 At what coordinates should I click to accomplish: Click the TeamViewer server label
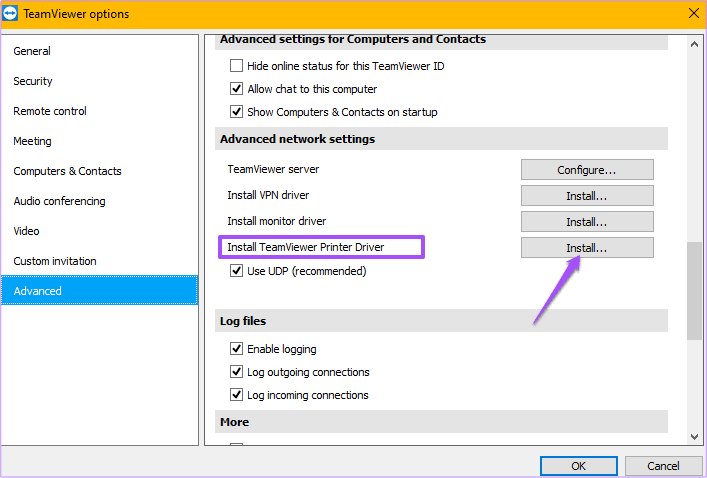(x=273, y=169)
